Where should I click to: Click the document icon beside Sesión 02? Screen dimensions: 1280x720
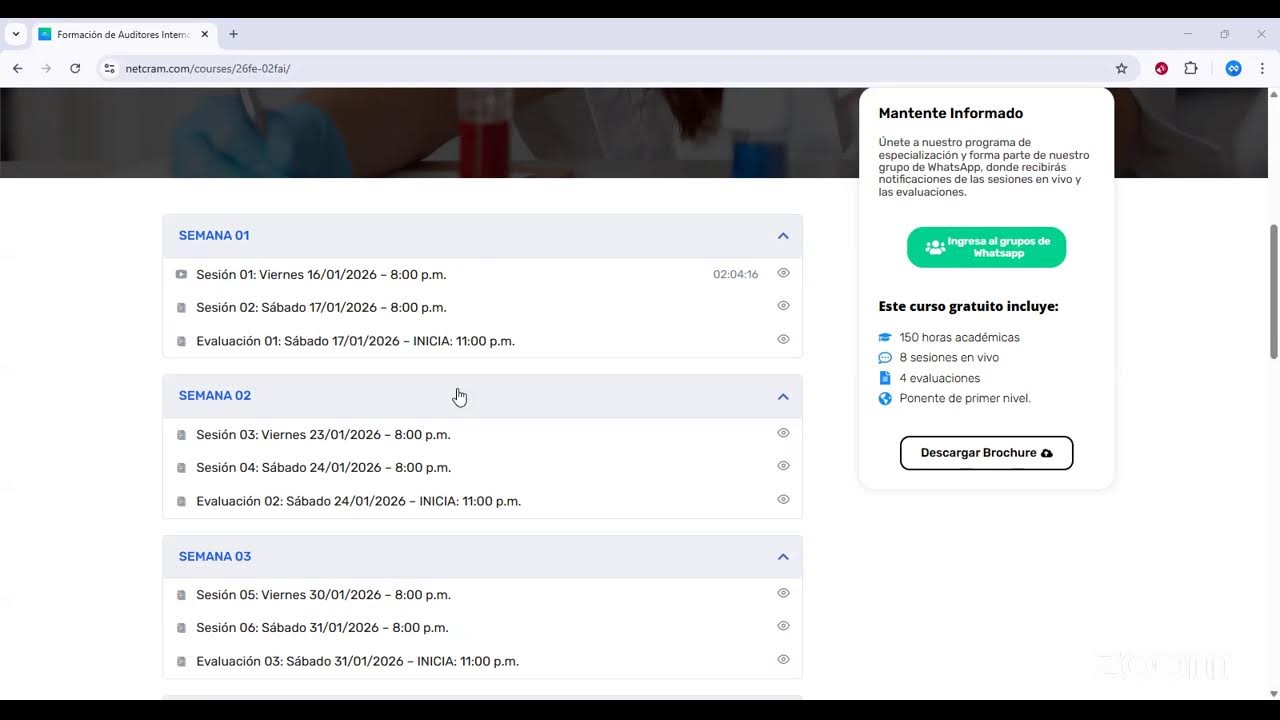coord(181,308)
